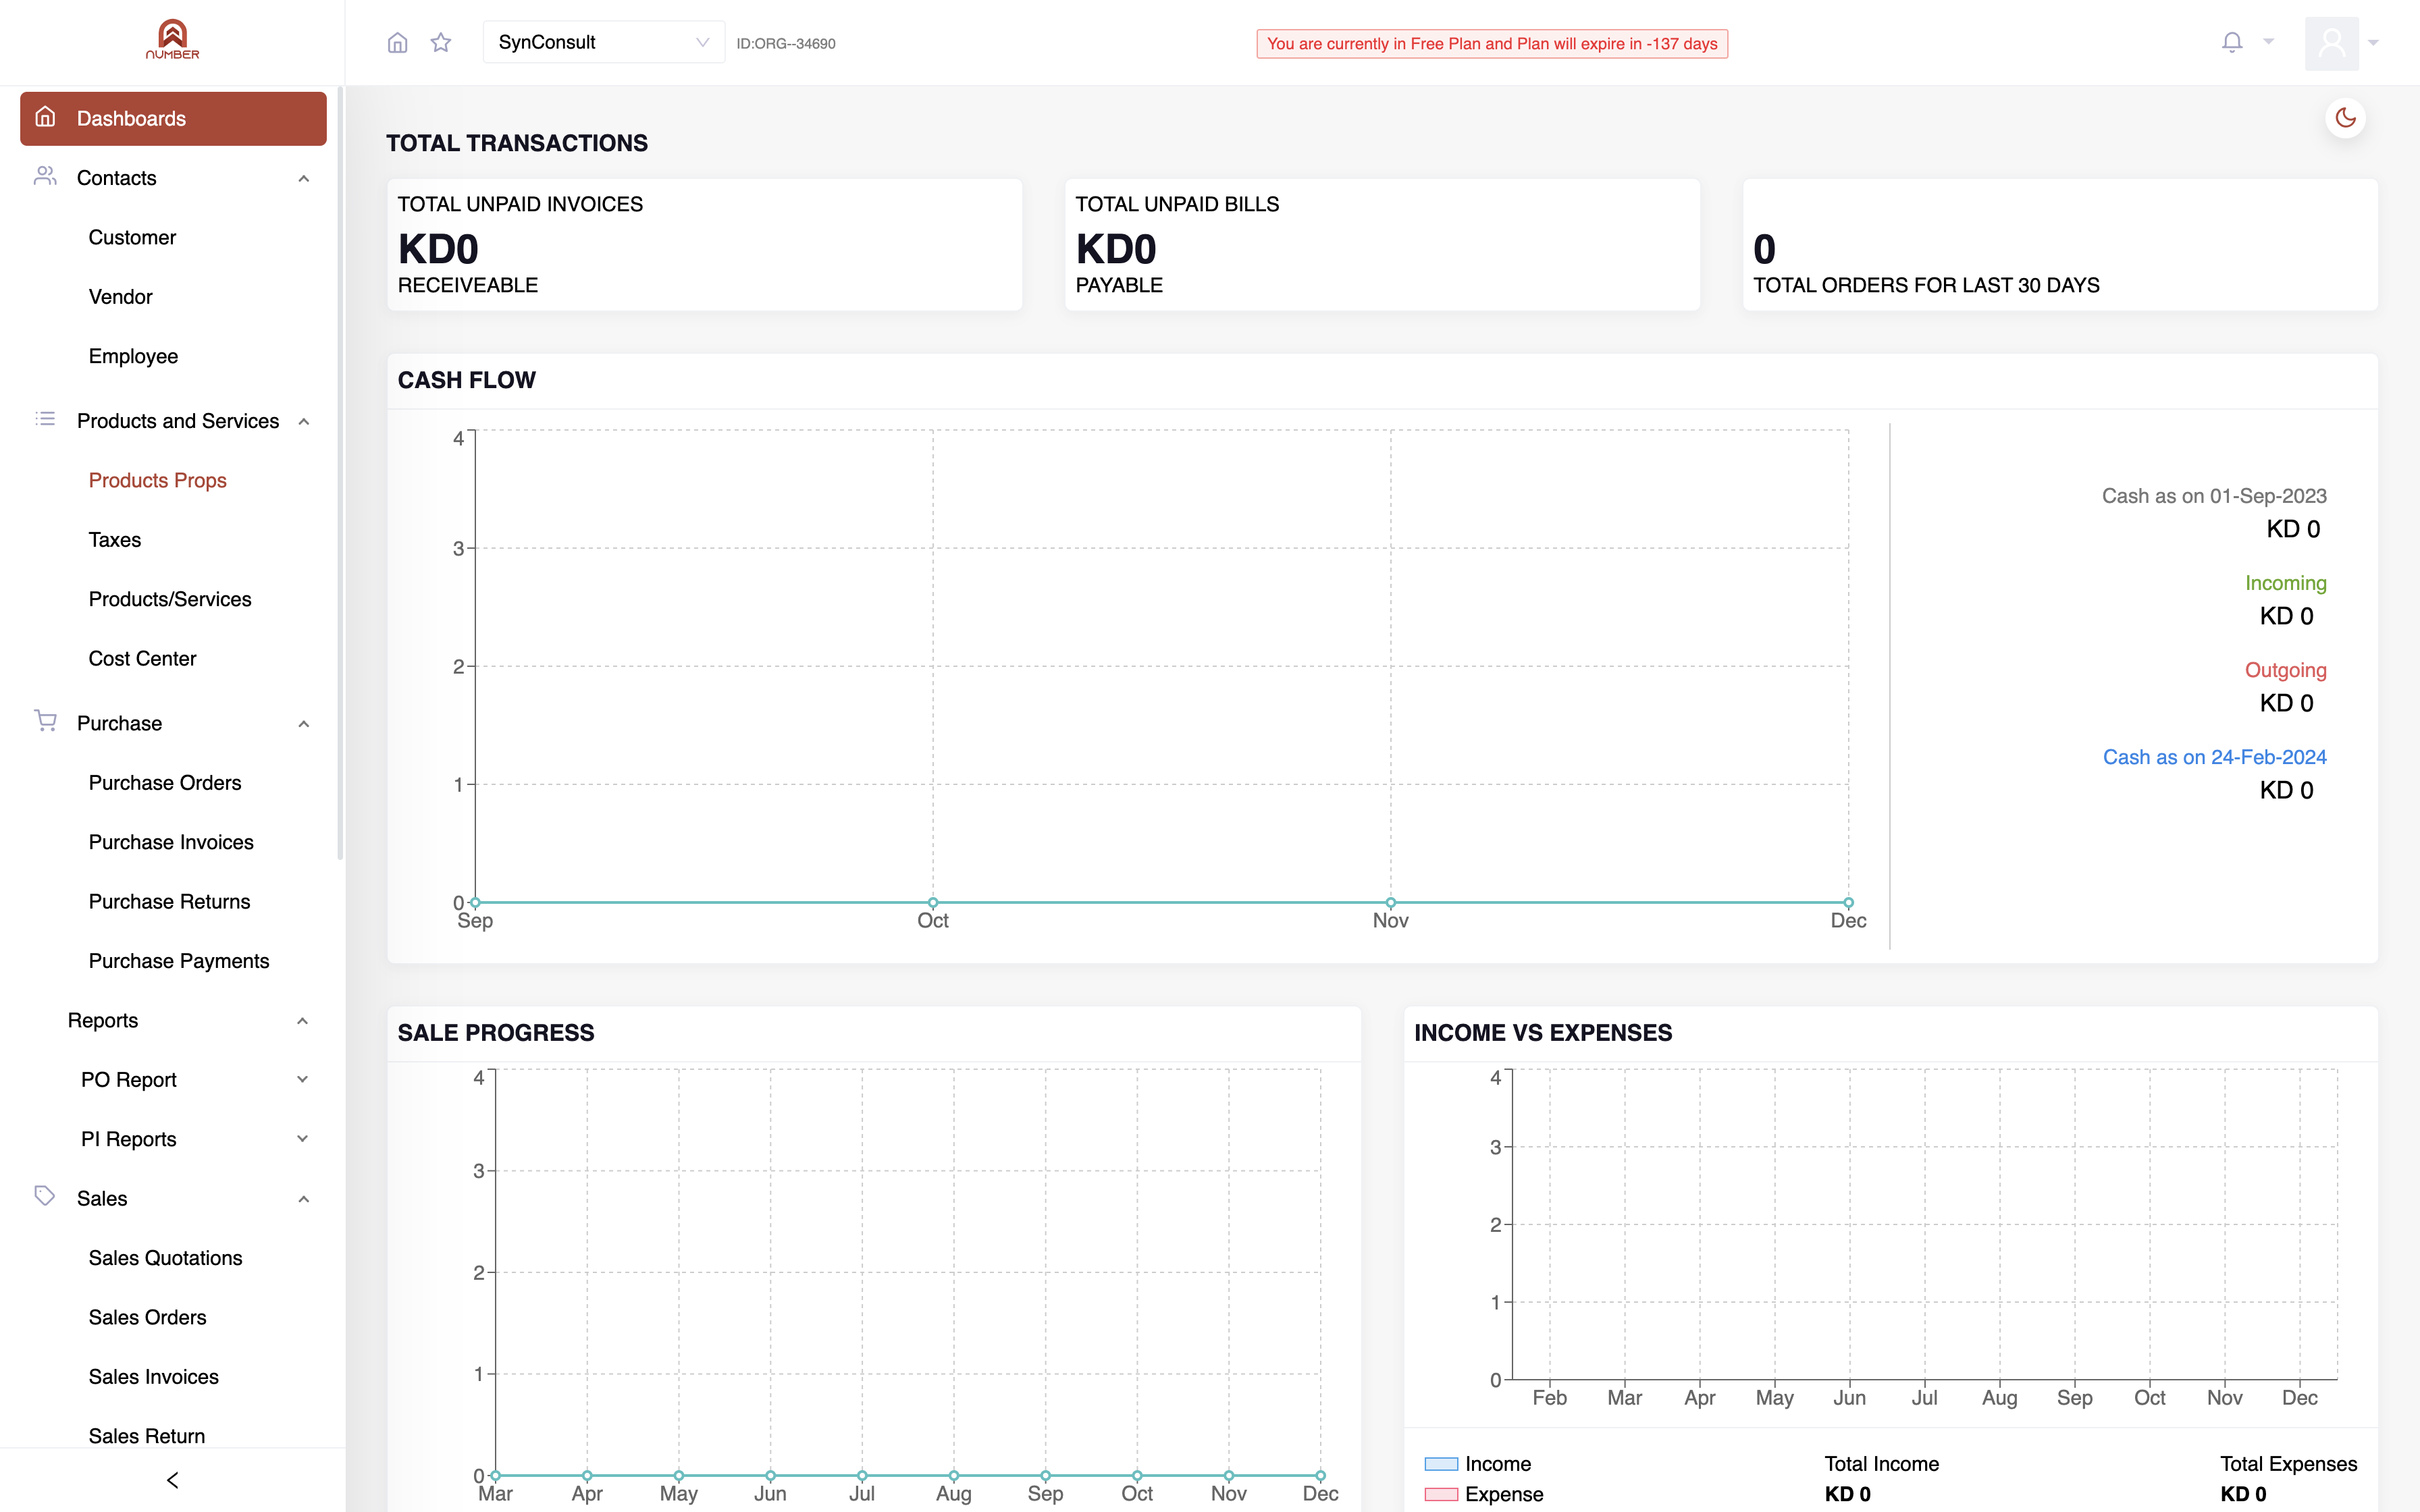Open Purchase Returns
Viewport: 2420px width, 1512px height.
[x=169, y=902]
